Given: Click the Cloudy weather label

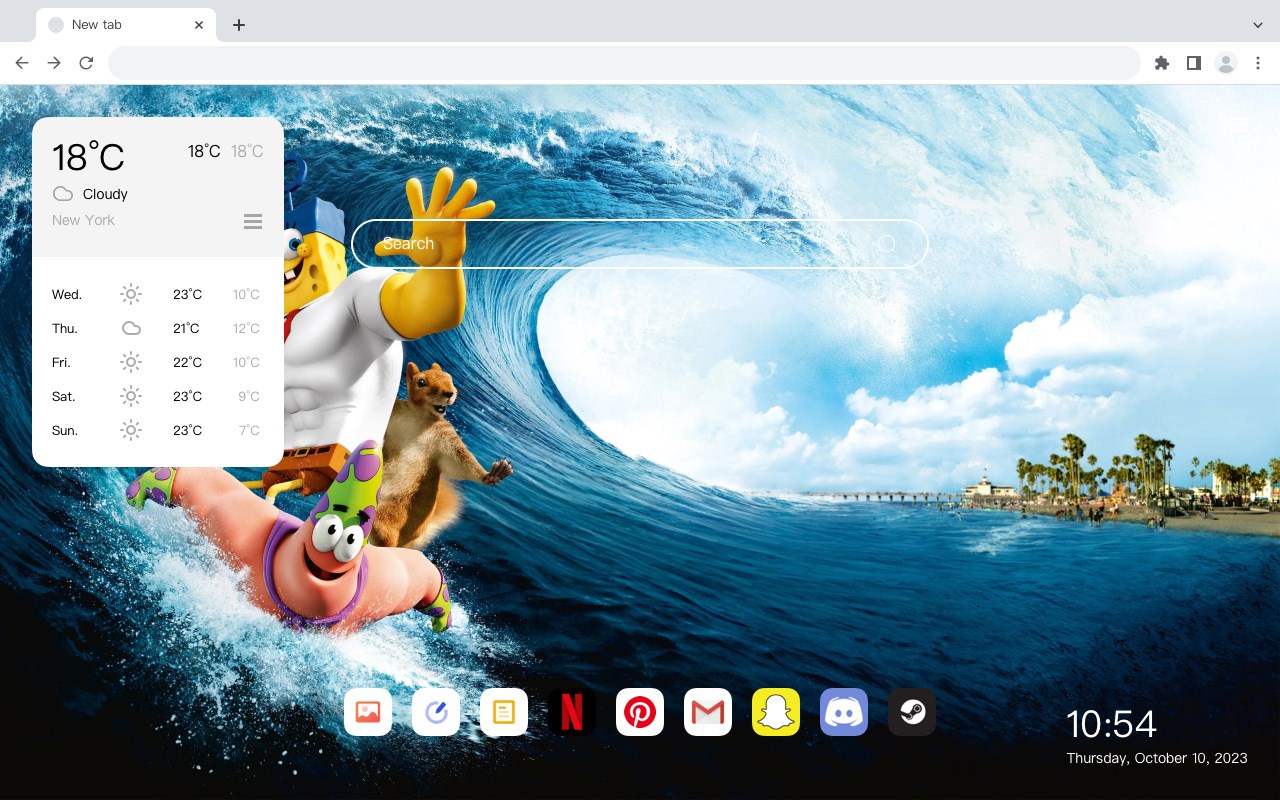Looking at the screenshot, I should (x=105, y=194).
